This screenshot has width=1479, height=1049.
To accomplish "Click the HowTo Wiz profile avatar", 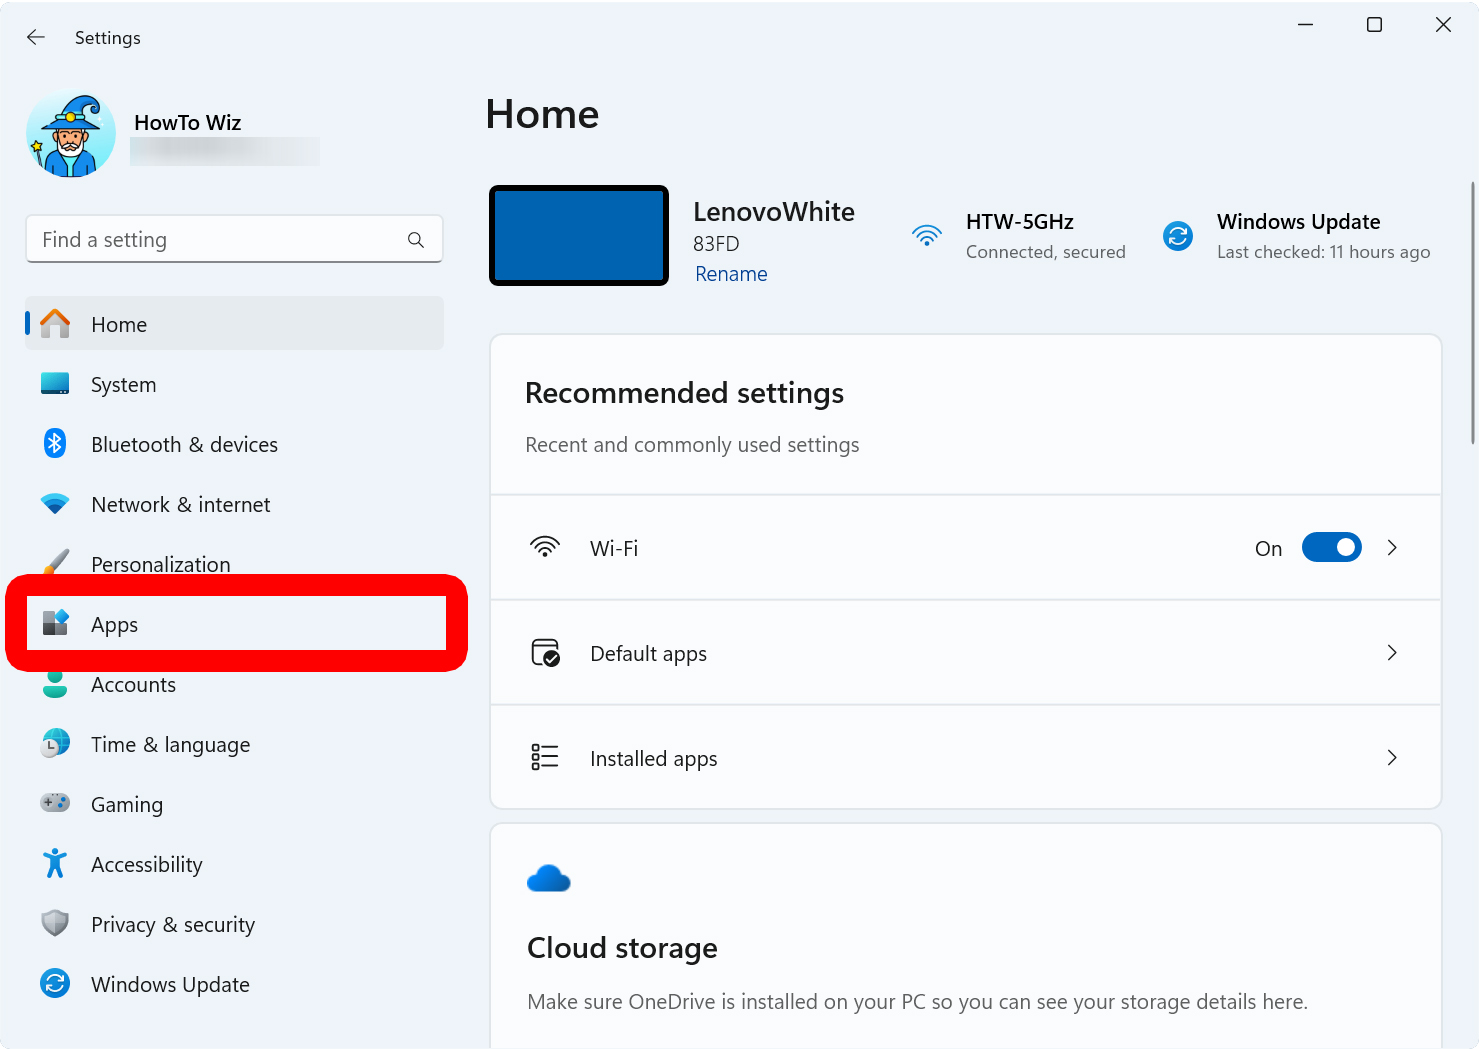I will pos(71,135).
